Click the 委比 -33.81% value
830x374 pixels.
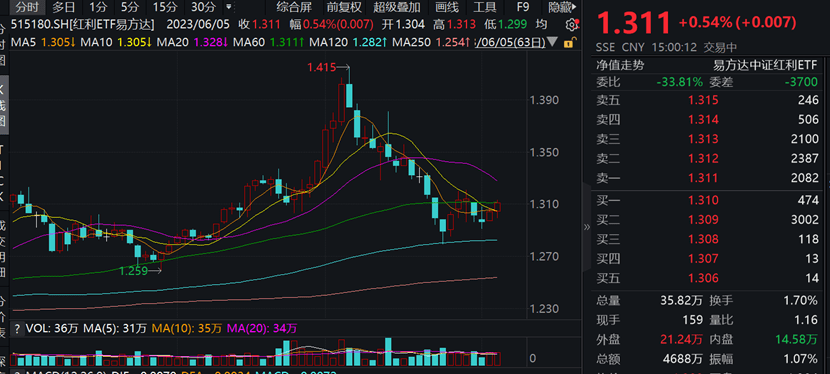680,82
